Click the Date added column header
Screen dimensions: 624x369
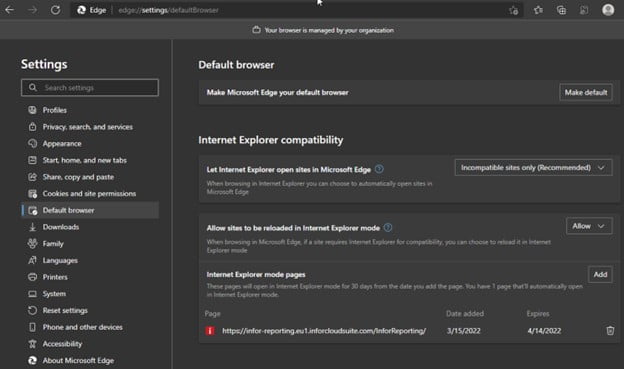pyautogui.click(x=465, y=314)
